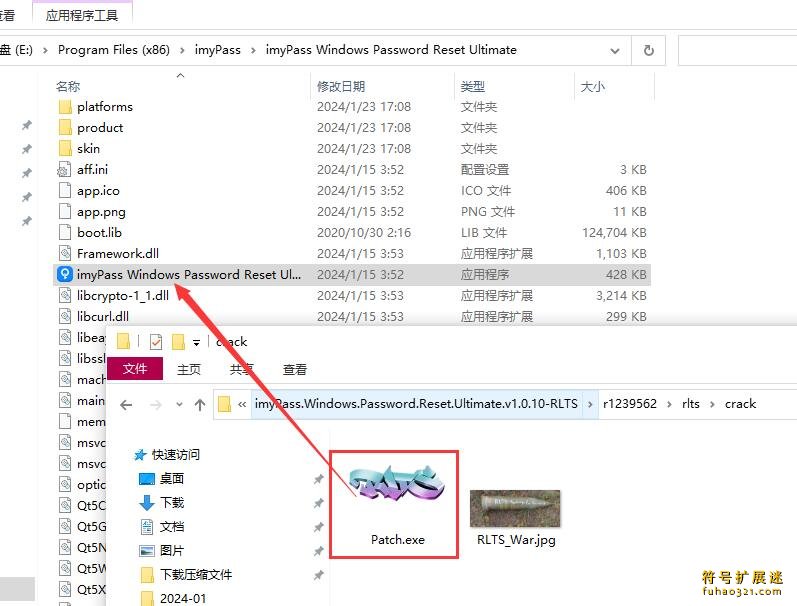This screenshot has width=797, height=606.
Task: Navigate to rlts breadcrumb in crack window
Action: coord(691,404)
